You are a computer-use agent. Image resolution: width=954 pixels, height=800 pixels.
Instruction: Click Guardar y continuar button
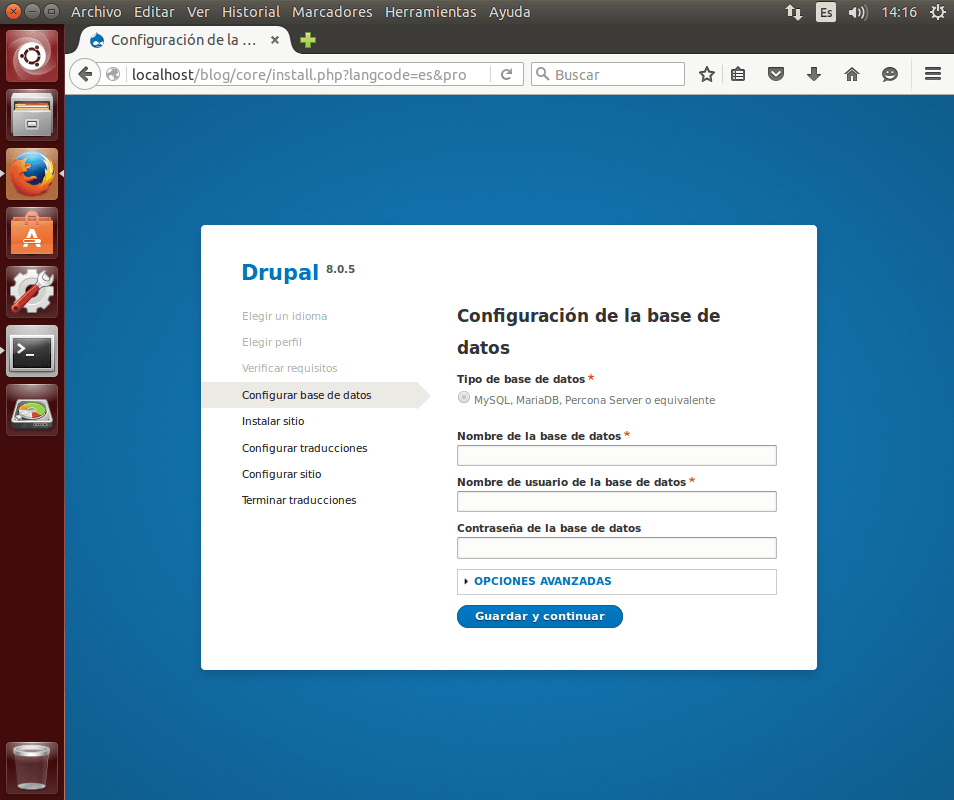[540, 616]
